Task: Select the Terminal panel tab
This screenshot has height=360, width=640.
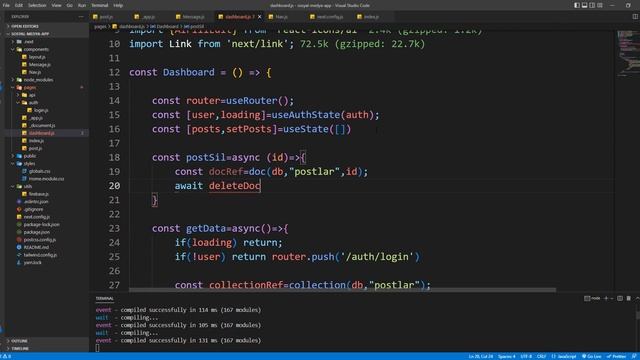Action: [105, 299]
